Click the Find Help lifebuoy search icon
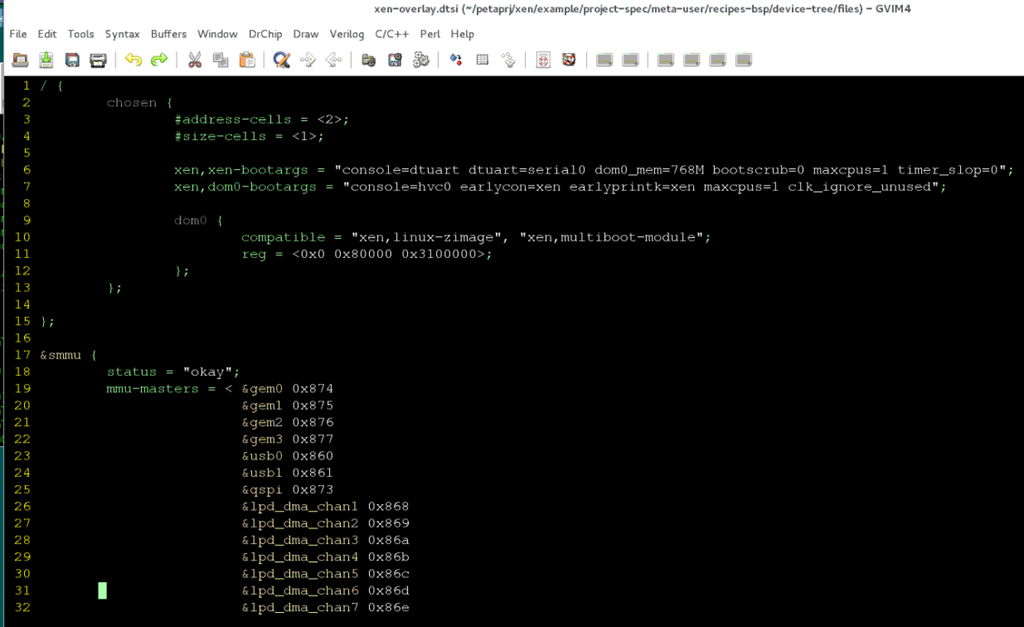 pos(569,60)
